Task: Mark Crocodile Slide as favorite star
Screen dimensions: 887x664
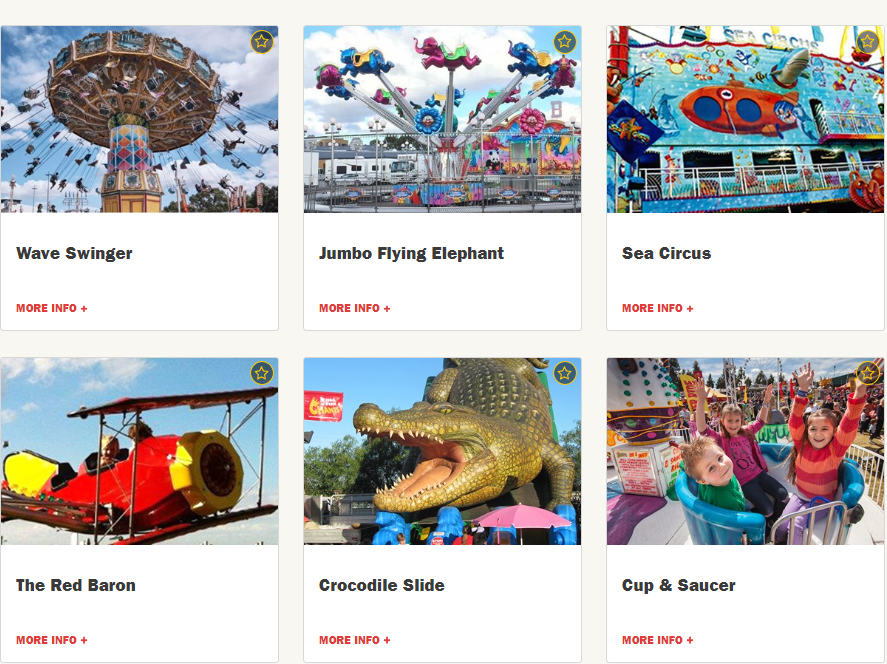Action: click(x=565, y=373)
